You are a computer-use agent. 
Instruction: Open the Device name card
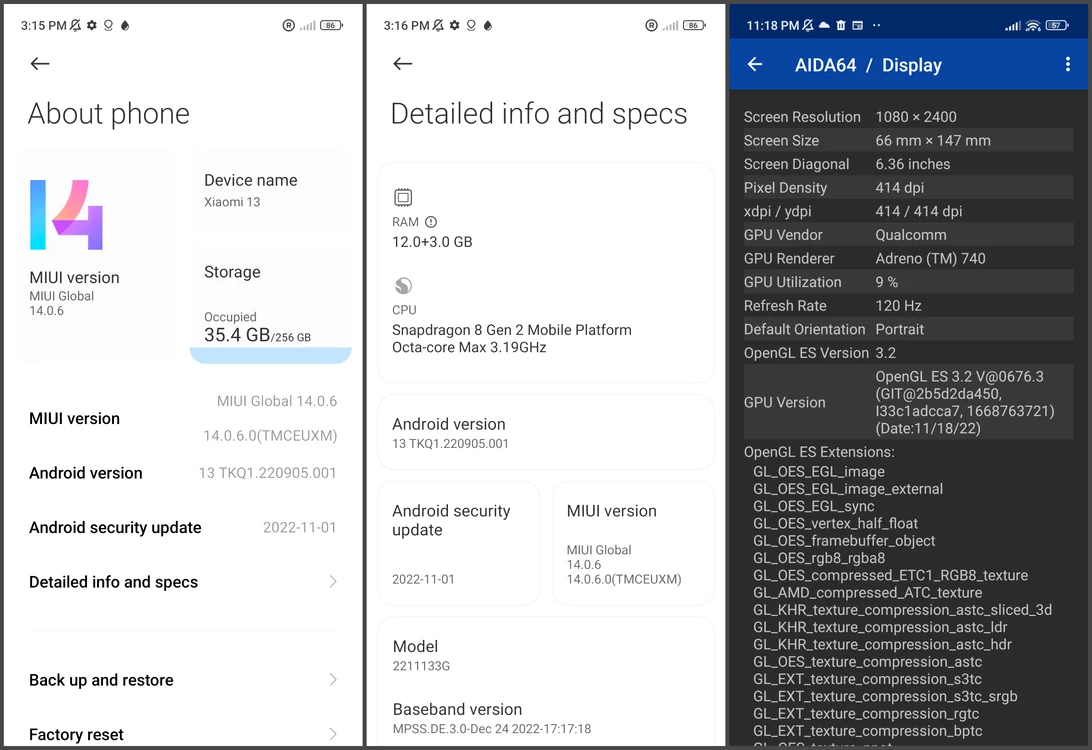tap(270, 190)
